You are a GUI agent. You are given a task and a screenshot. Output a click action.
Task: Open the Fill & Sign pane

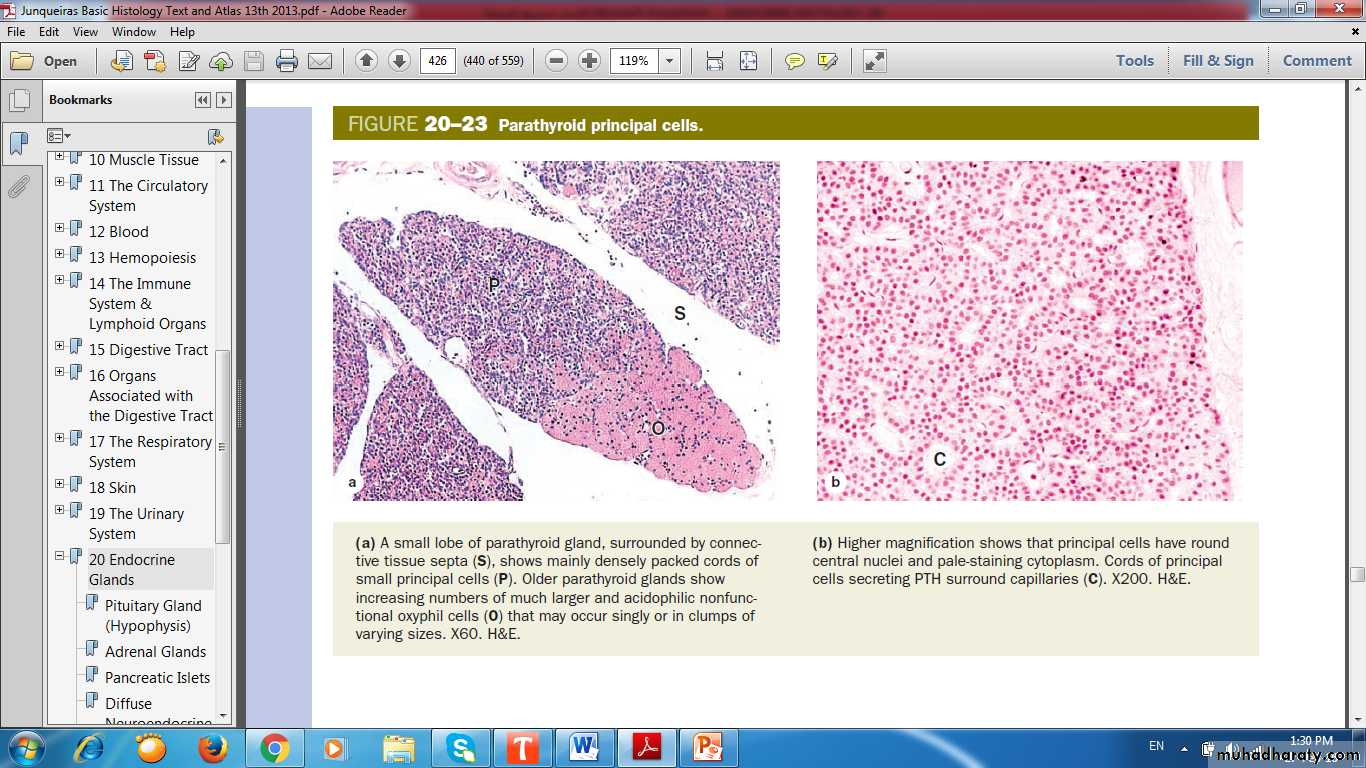tap(1217, 61)
